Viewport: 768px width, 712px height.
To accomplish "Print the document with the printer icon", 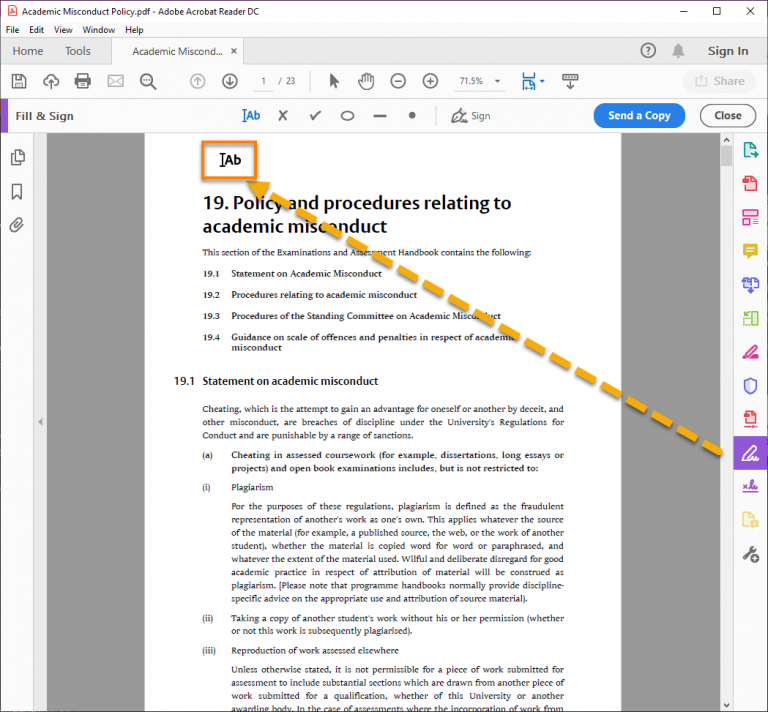I will tap(83, 81).
